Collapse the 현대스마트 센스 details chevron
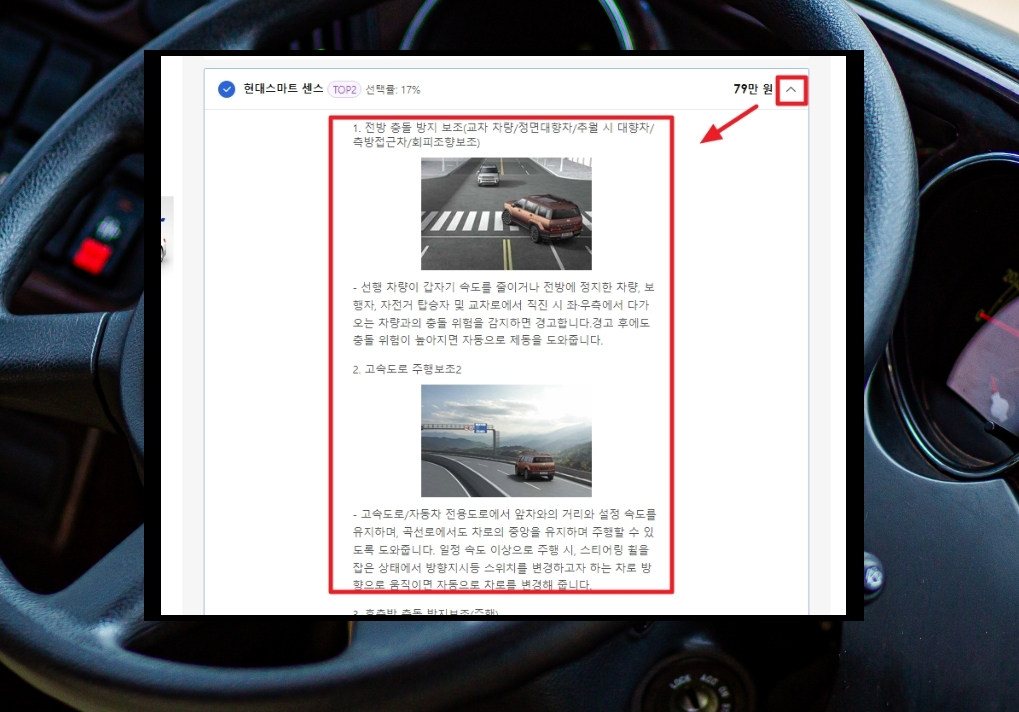Viewport: 1019px width, 712px height. [x=791, y=90]
